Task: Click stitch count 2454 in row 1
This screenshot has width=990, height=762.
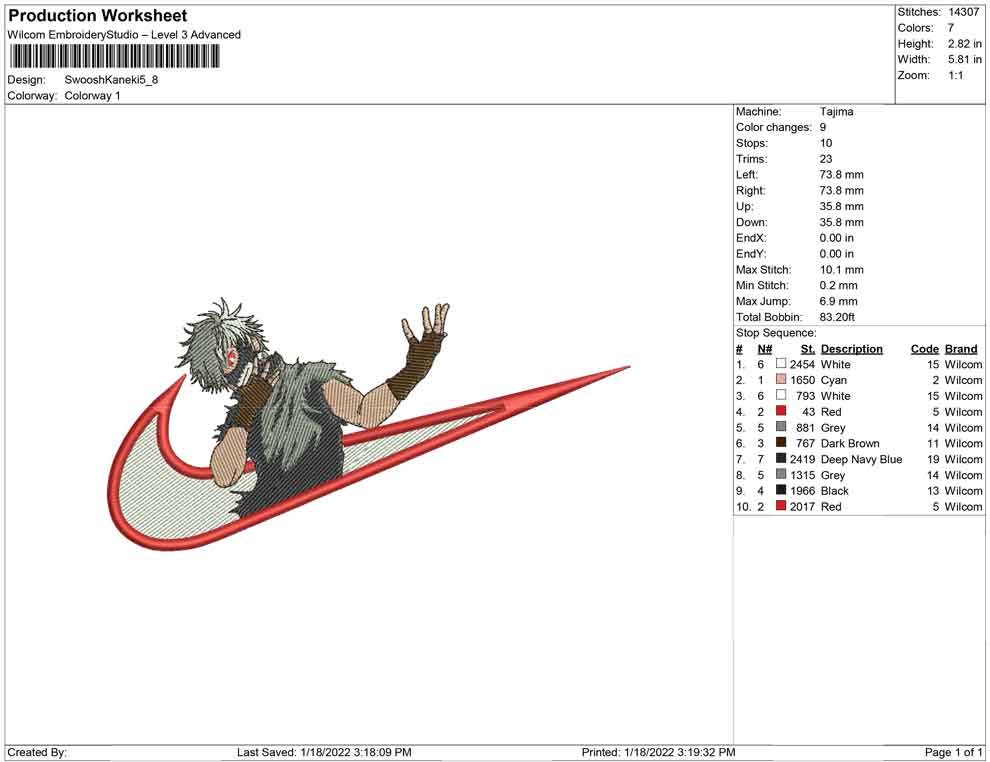Action: (x=802, y=364)
